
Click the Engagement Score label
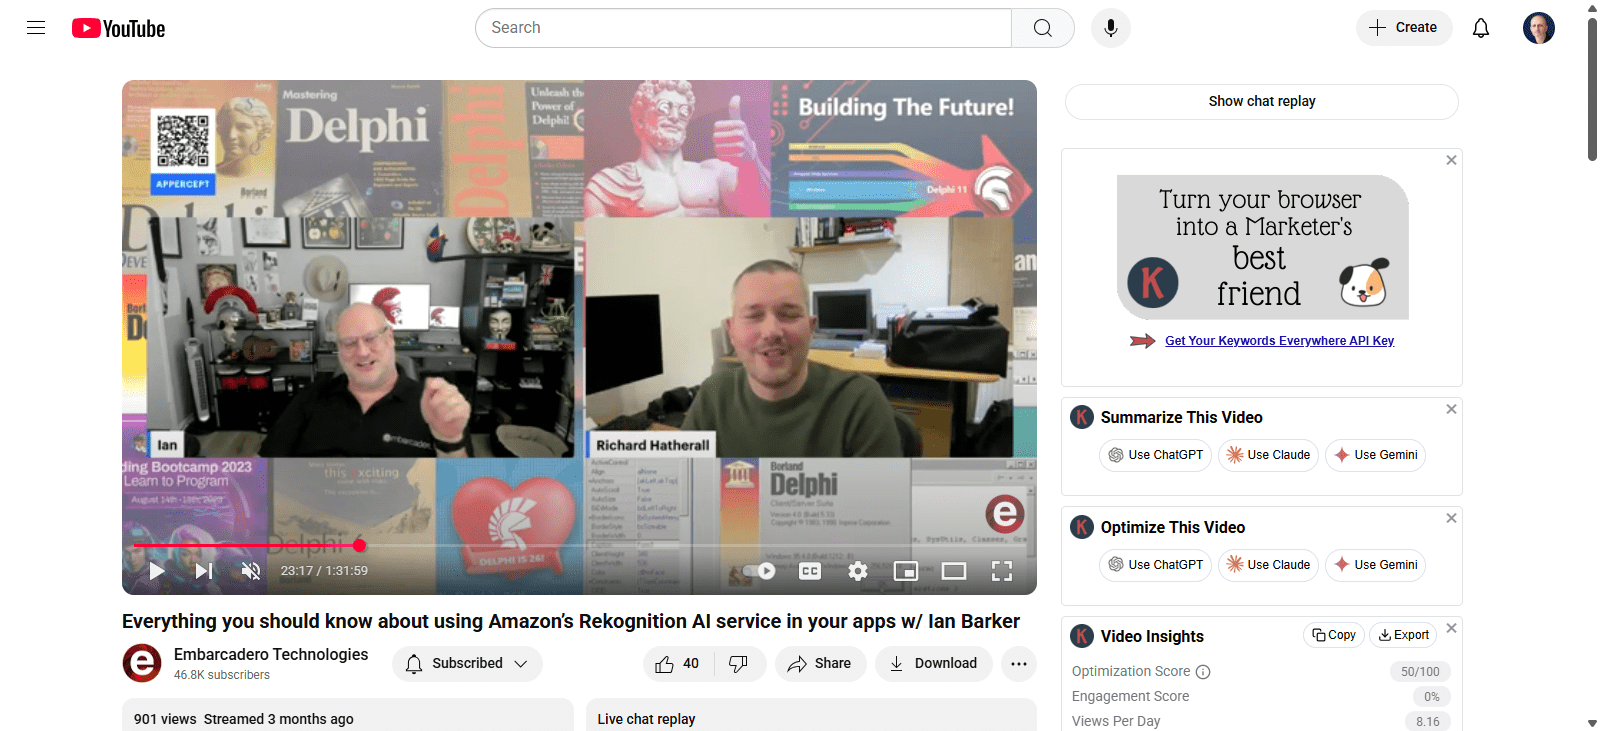[1130, 697]
